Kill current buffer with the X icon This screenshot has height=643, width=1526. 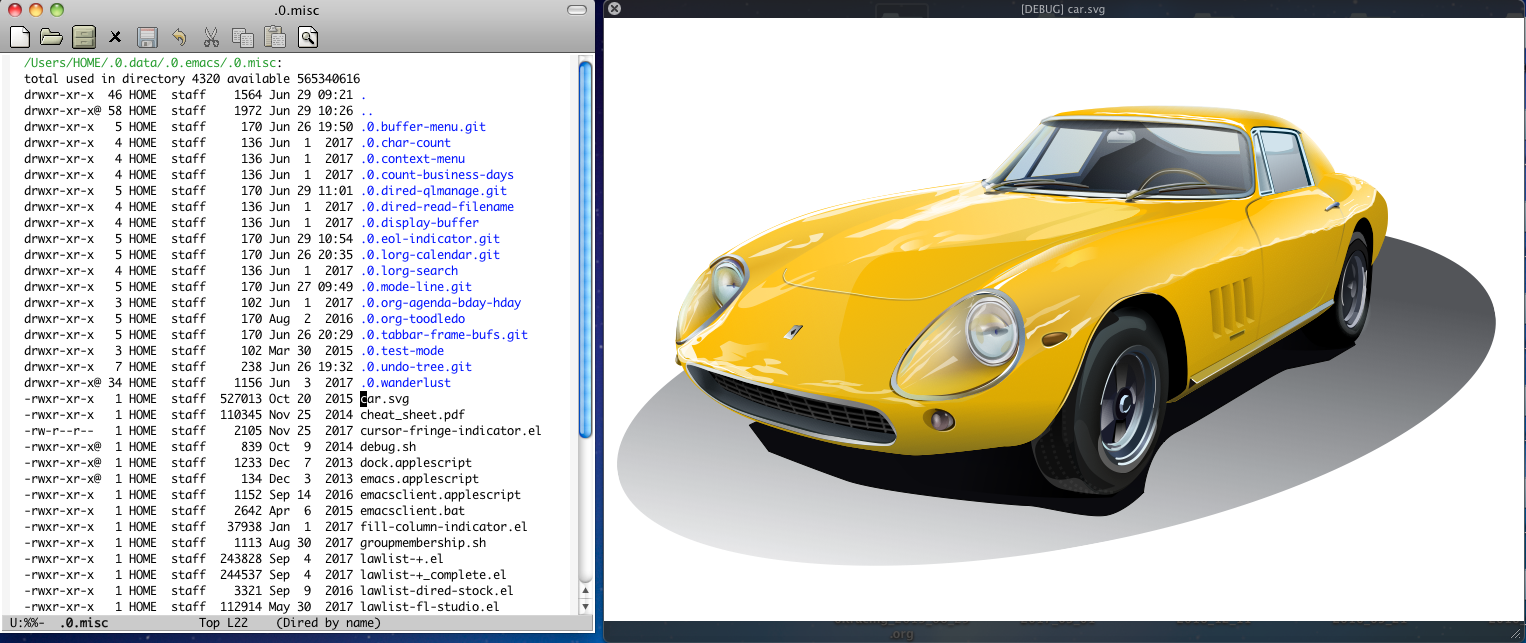click(x=115, y=38)
